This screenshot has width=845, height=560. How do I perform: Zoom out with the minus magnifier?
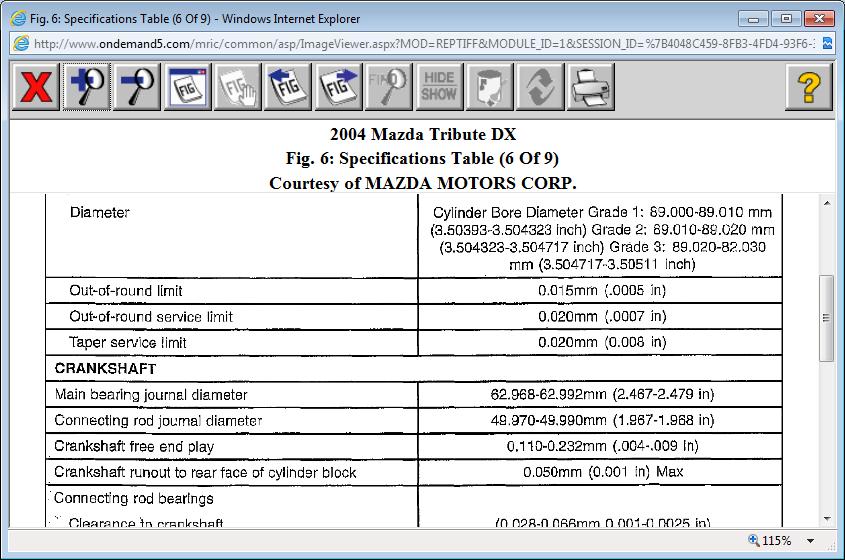tap(137, 87)
